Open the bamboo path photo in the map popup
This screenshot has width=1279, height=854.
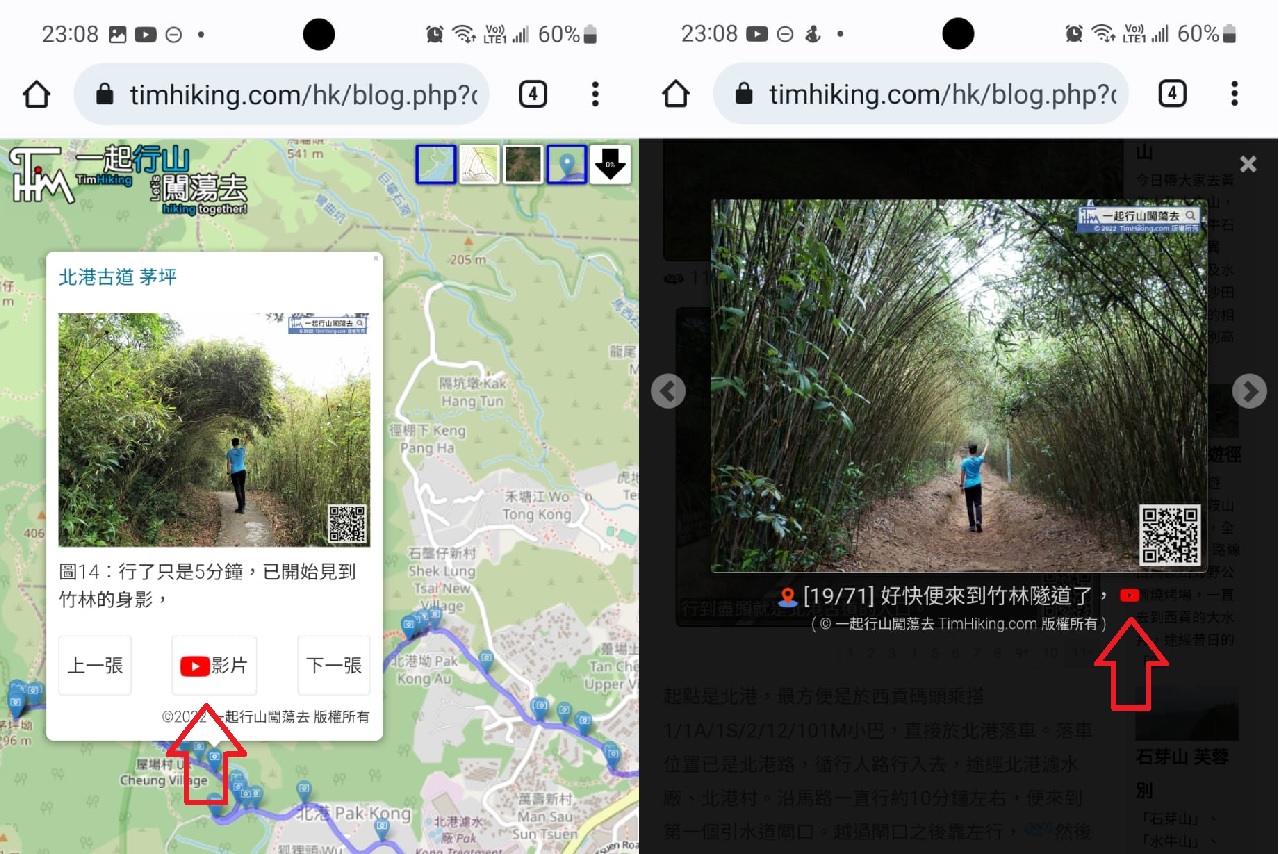[214, 430]
